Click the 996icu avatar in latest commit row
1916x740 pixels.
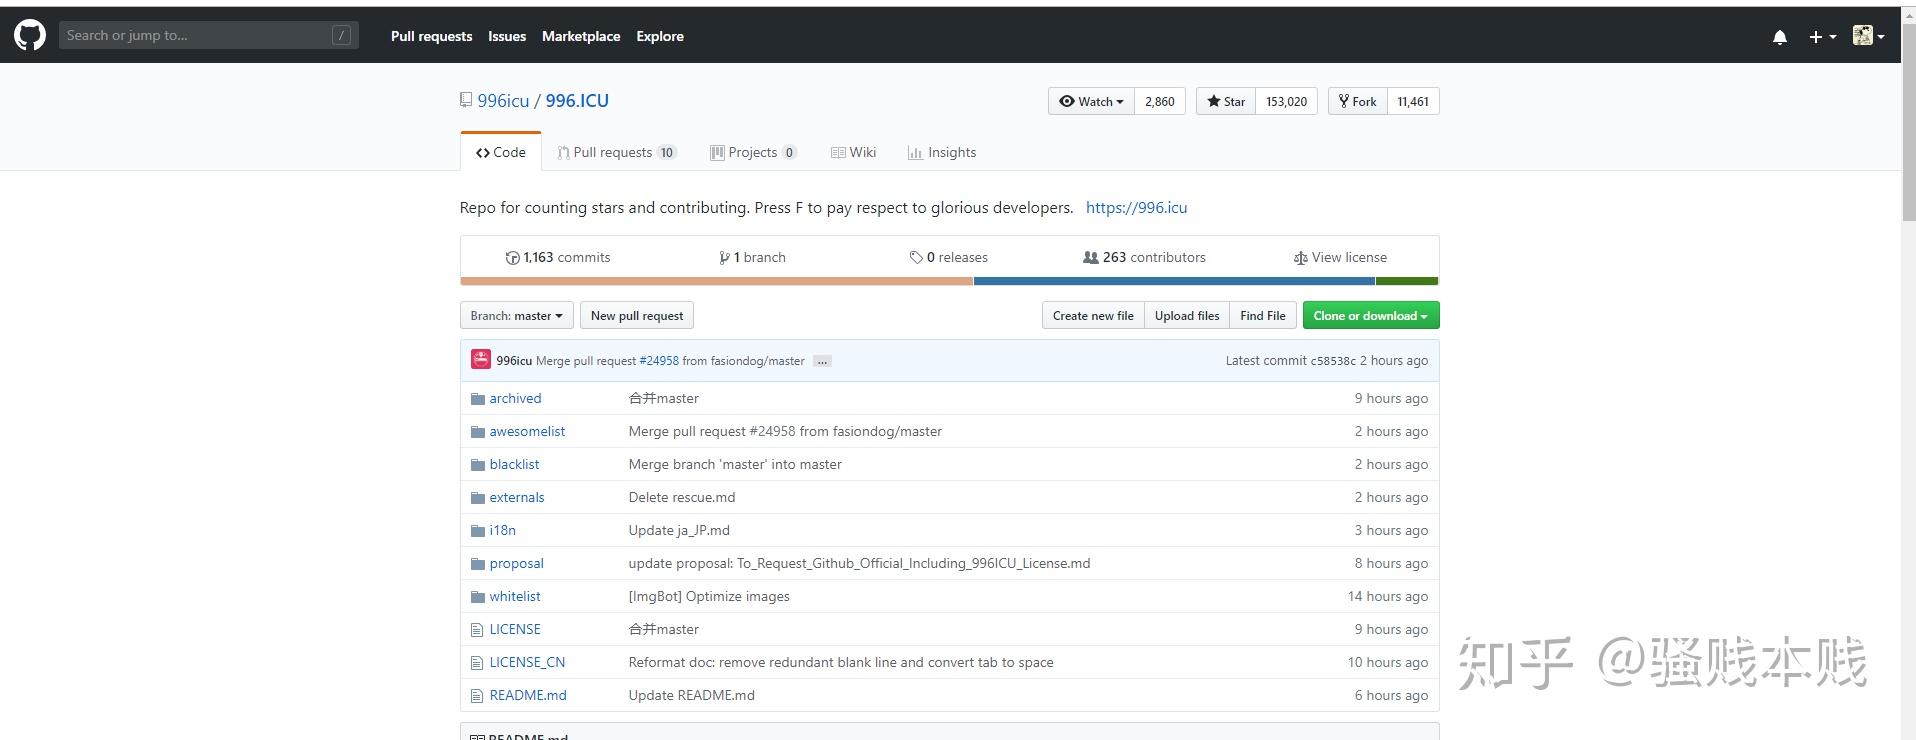[x=481, y=360]
